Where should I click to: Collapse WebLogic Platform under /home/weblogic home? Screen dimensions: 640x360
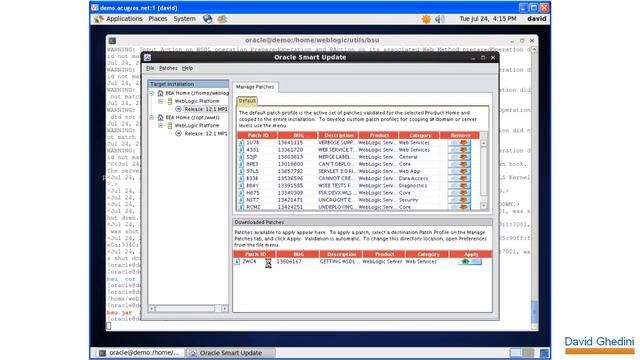pyautogui.click(x=161, y=101)
